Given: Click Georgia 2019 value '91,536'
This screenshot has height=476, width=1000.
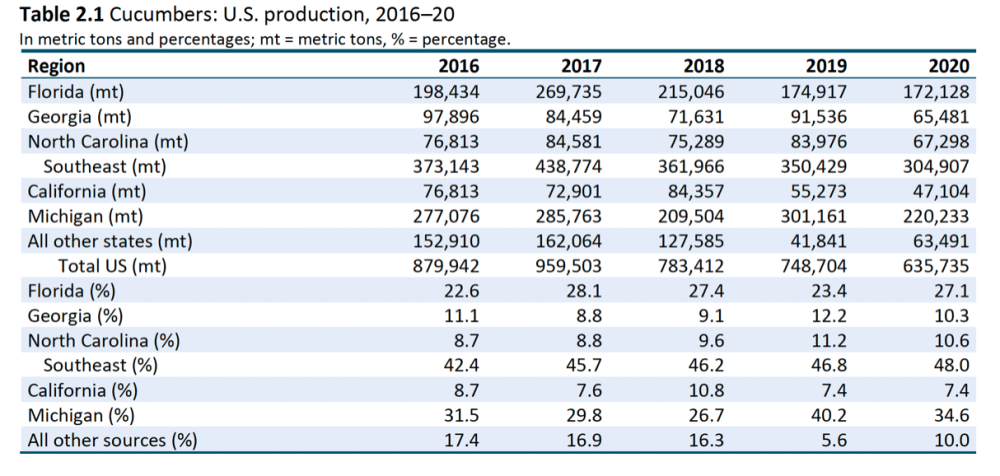Looking at the screenshot, I should tap(818, 117).
